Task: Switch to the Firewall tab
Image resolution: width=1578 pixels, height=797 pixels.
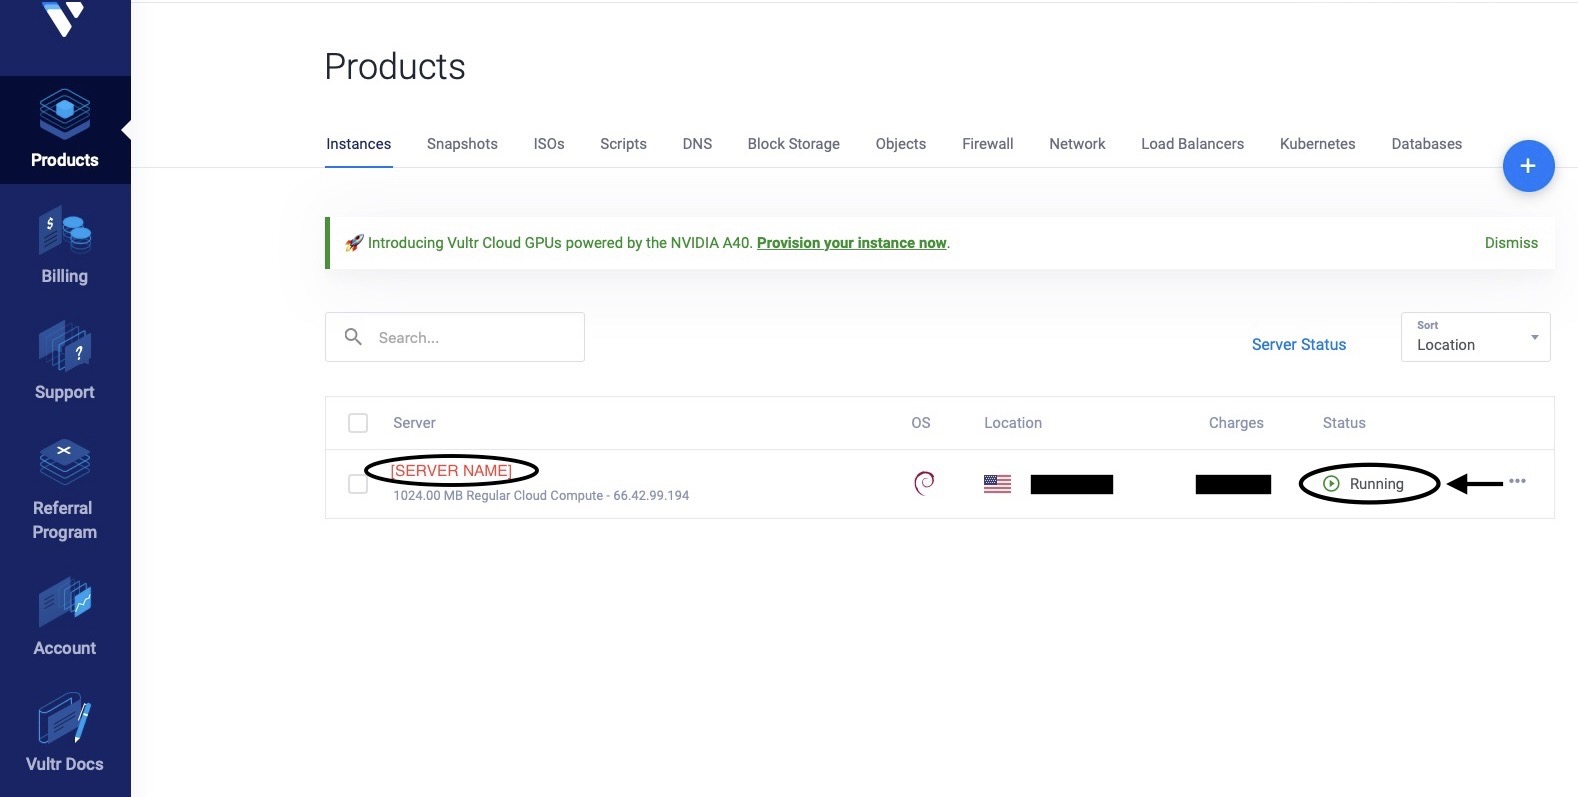Action: coord(988,144)
